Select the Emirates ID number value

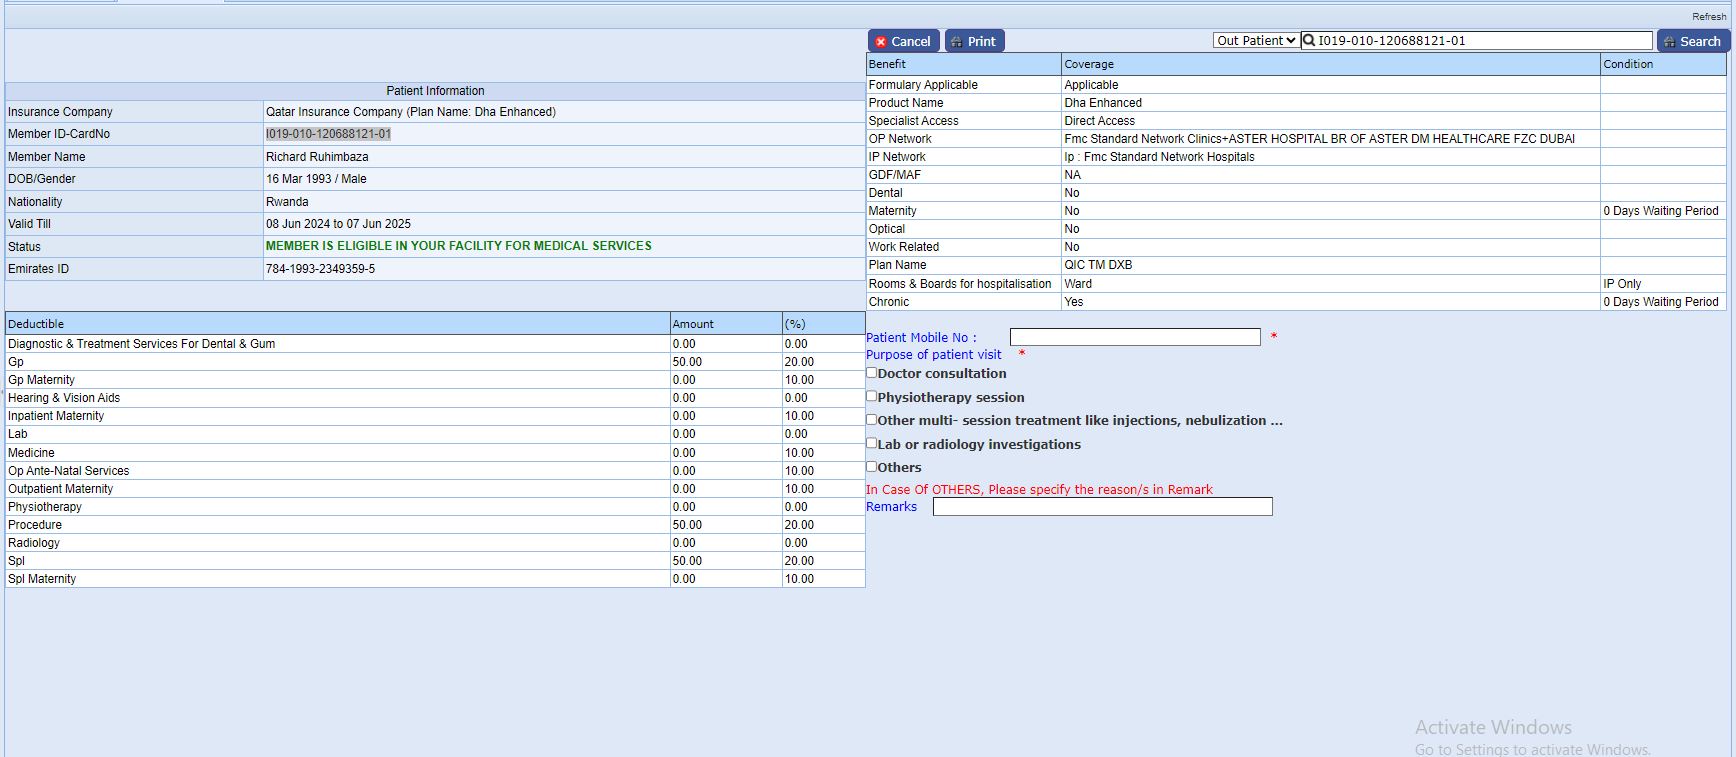click(320, 269)
